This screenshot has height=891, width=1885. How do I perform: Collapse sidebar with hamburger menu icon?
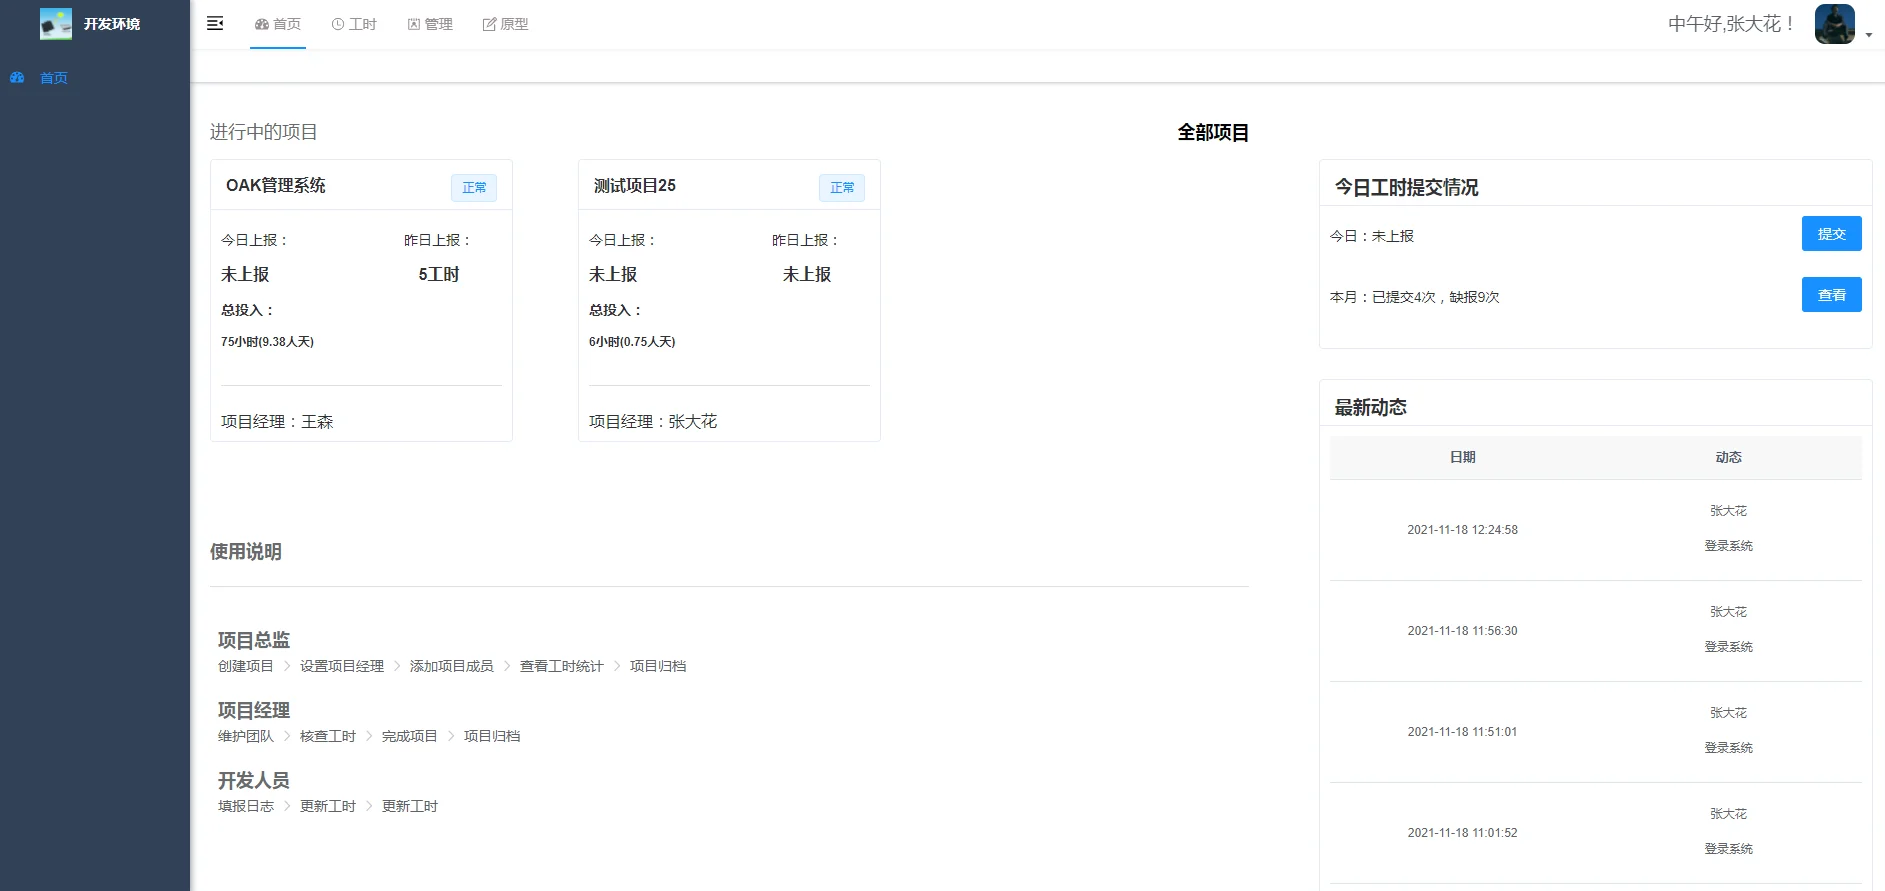[215, 23]
